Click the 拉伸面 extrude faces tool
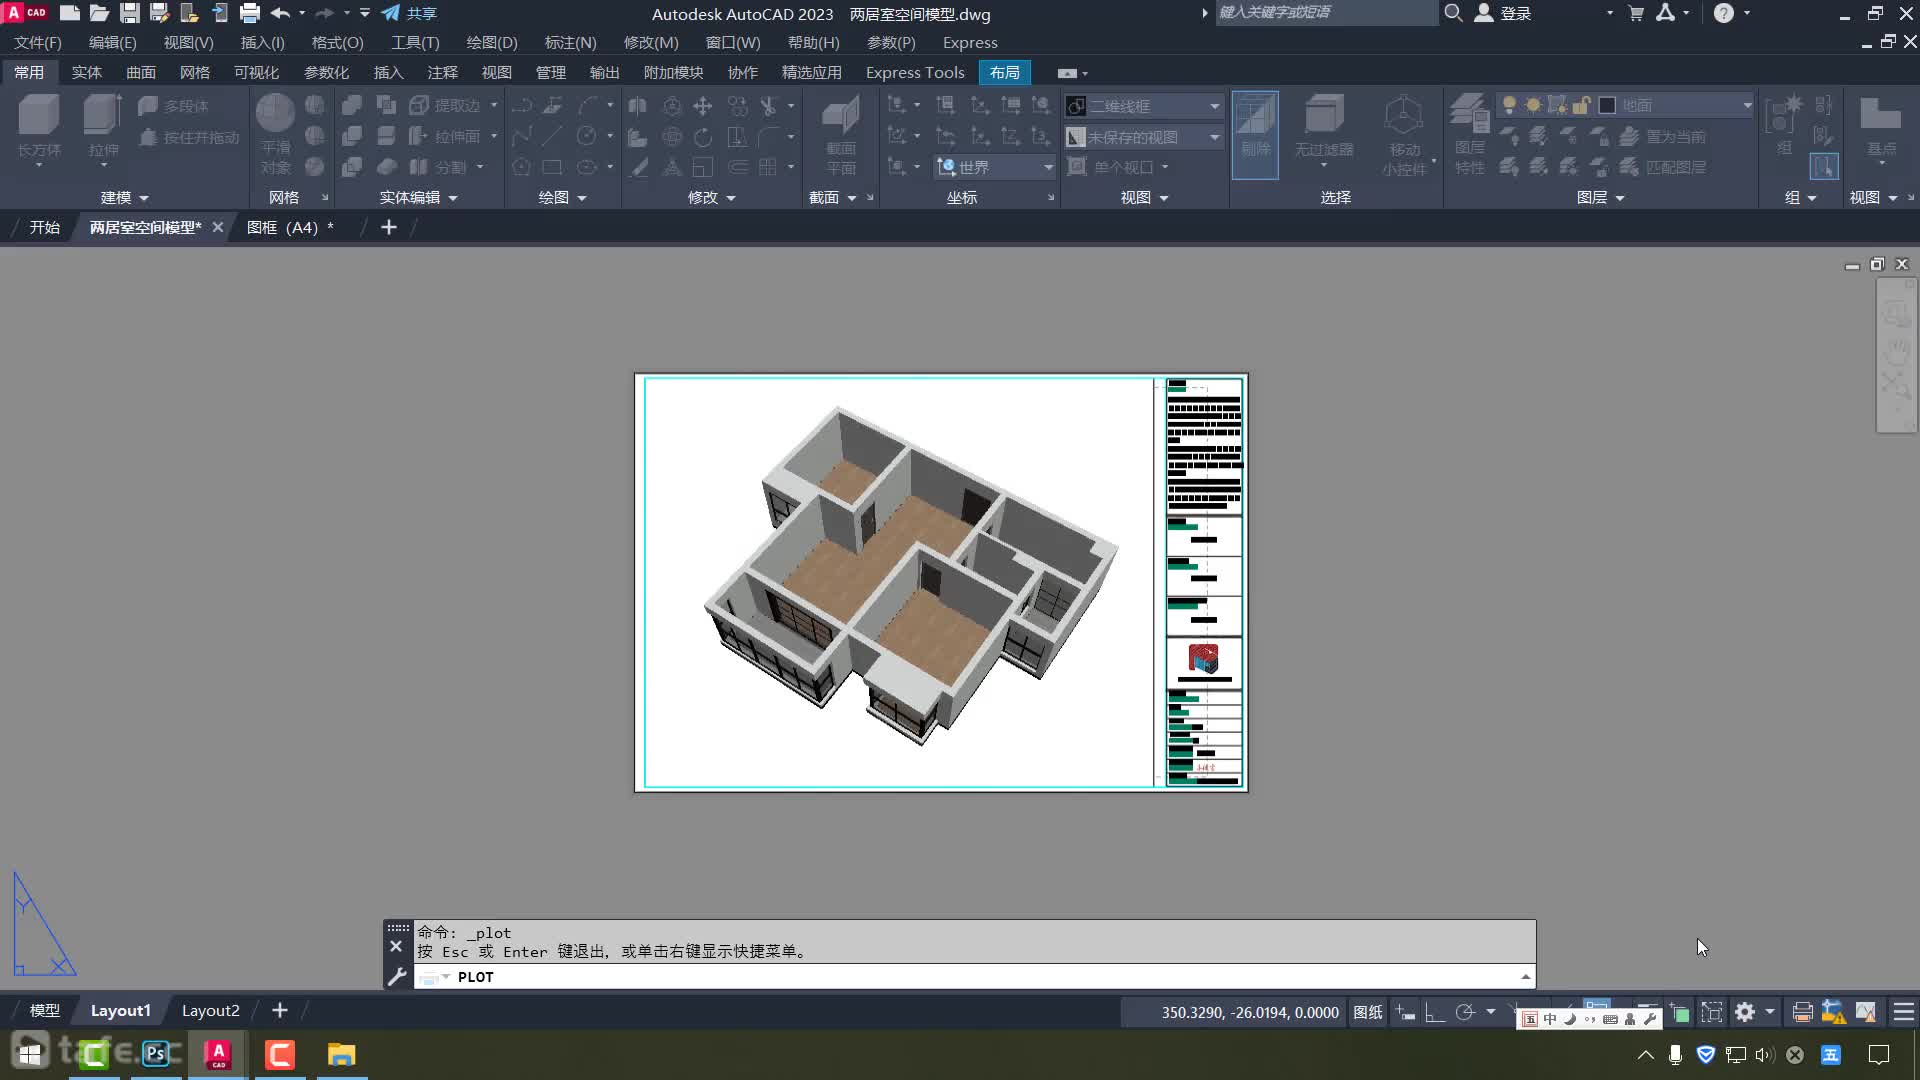Viewport: 1920px width, 1080px height. coord(446,136)
